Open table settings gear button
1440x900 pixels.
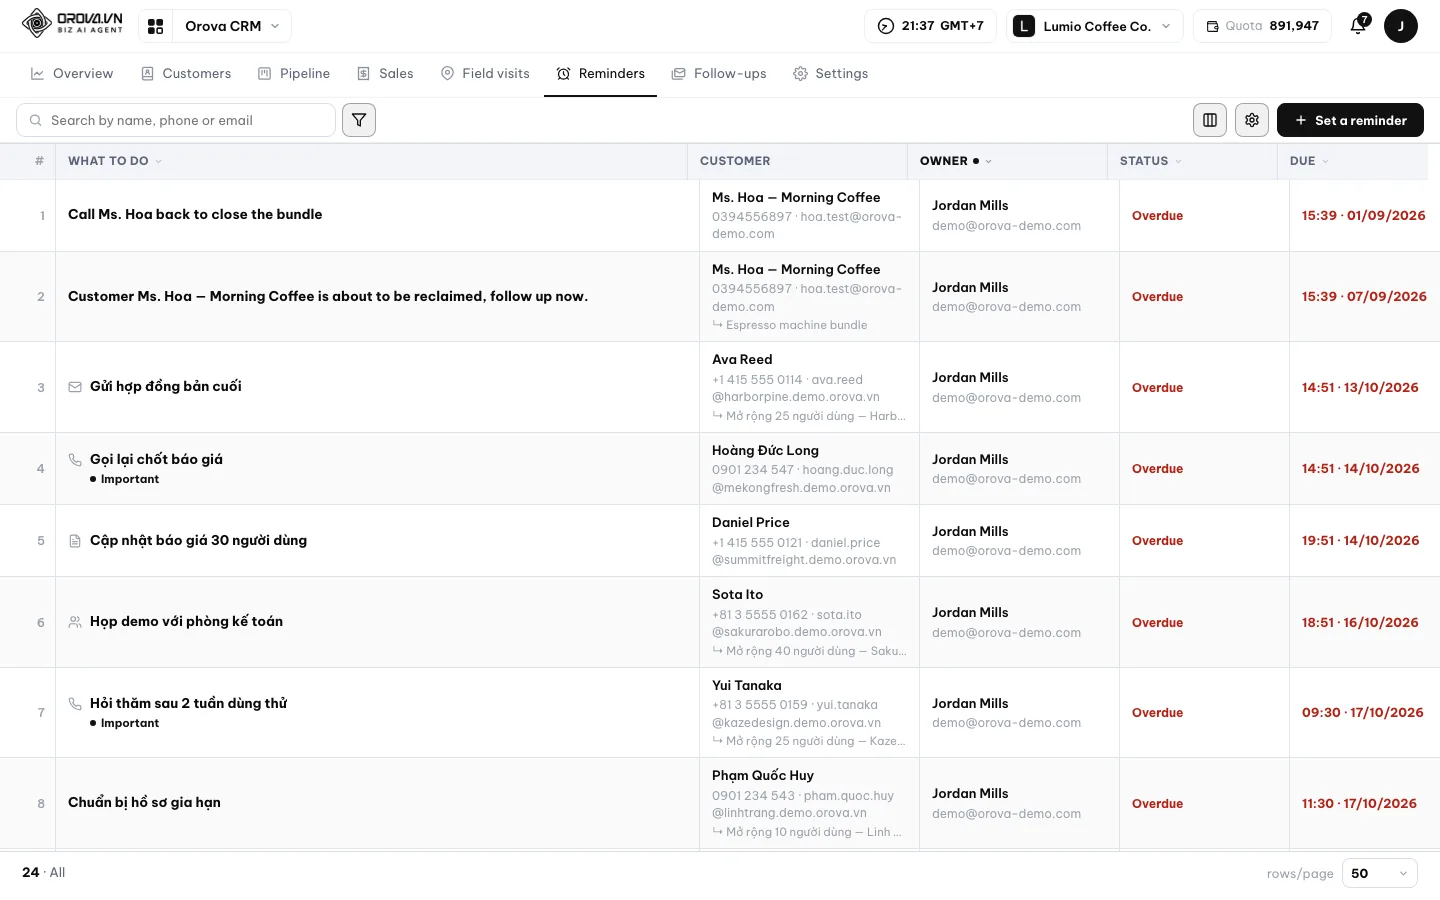tap(1252, 120)
